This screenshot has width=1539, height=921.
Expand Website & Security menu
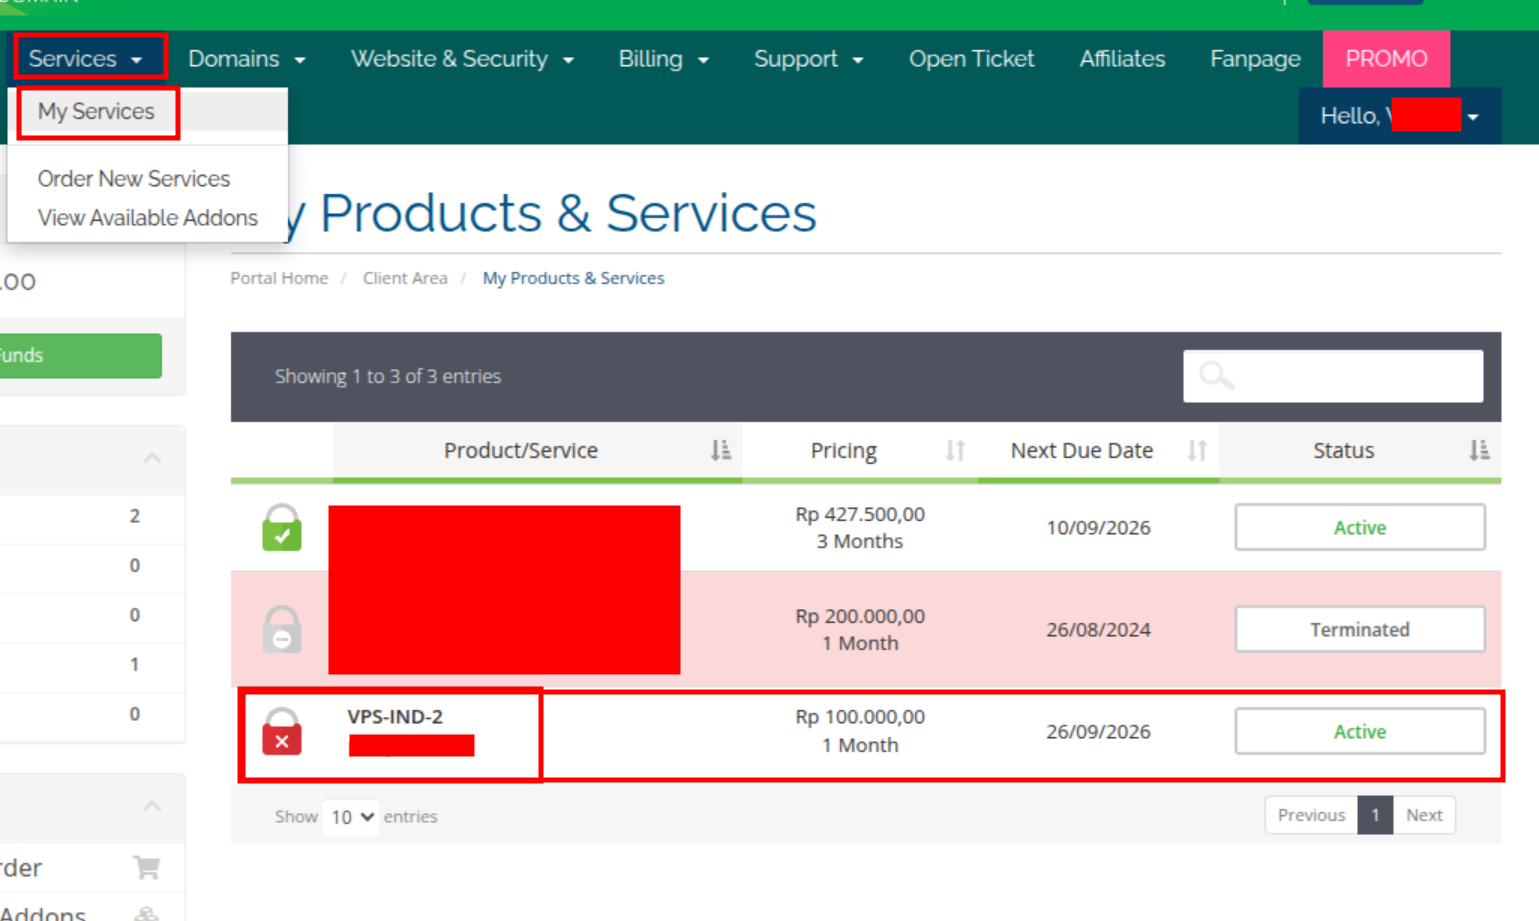pyautogui.click(x=462, y=59)
